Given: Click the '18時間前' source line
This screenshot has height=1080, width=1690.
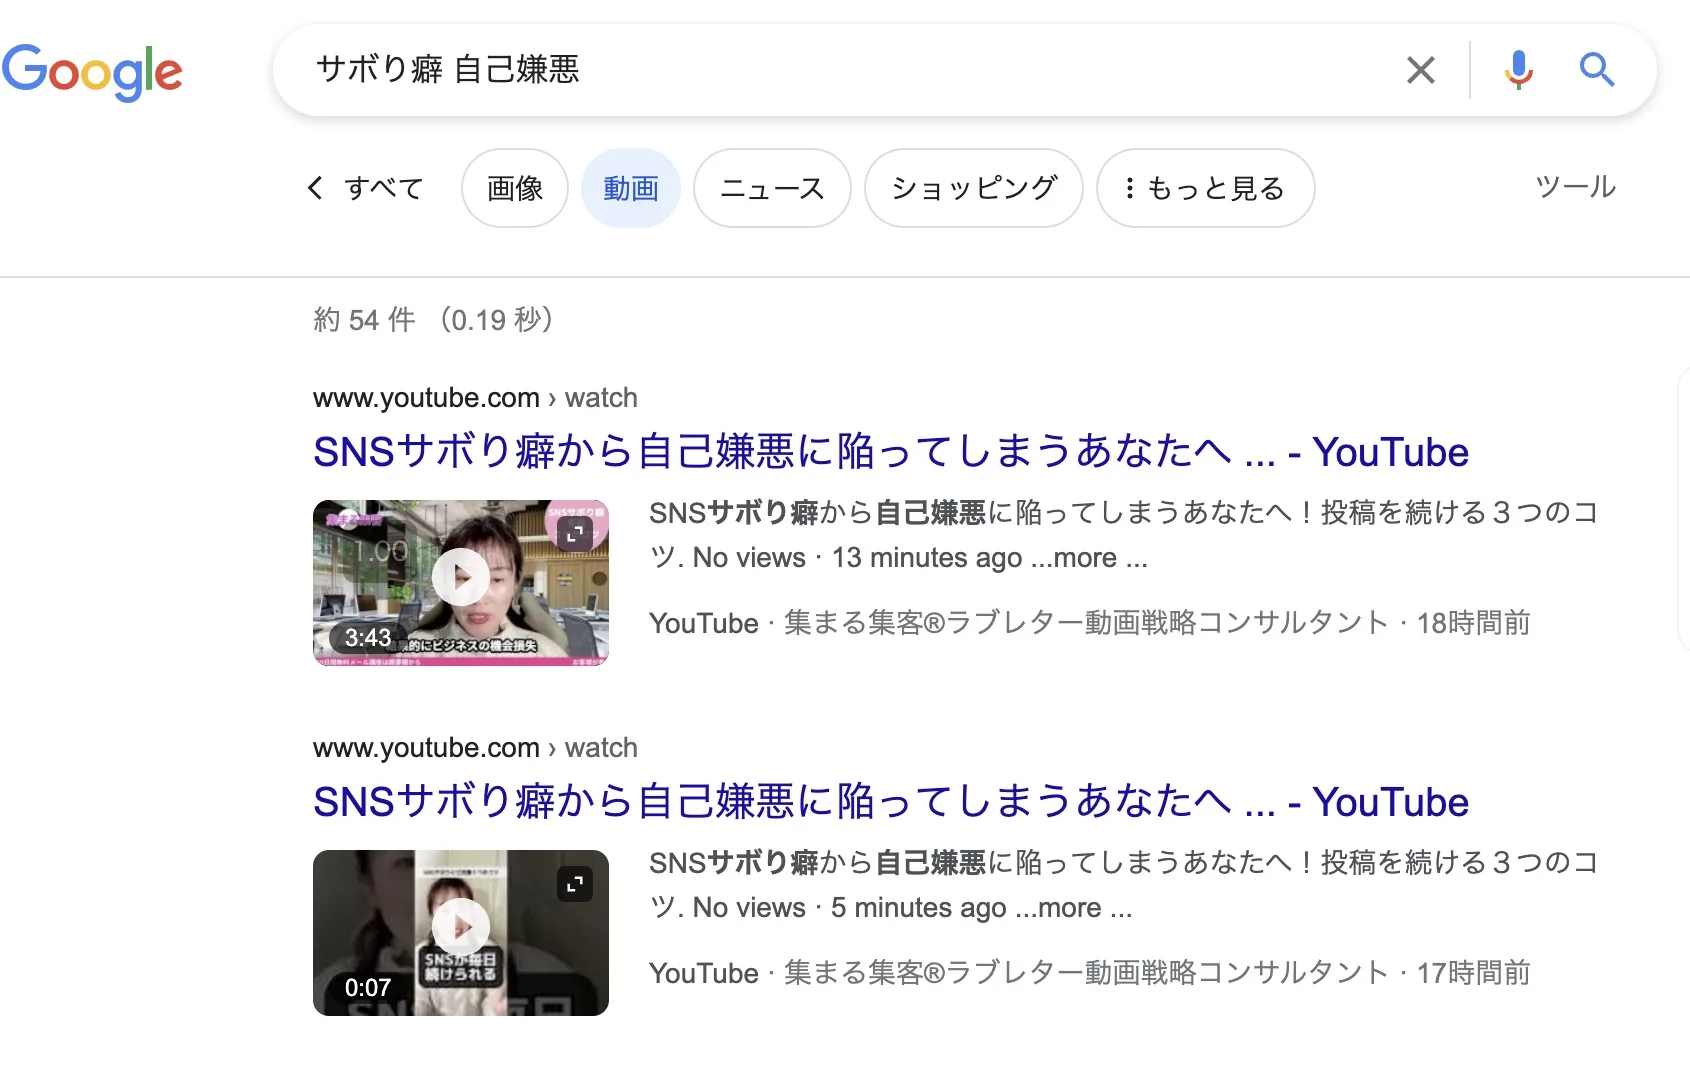Looking at the screenshot, I should pos(1090,623).
